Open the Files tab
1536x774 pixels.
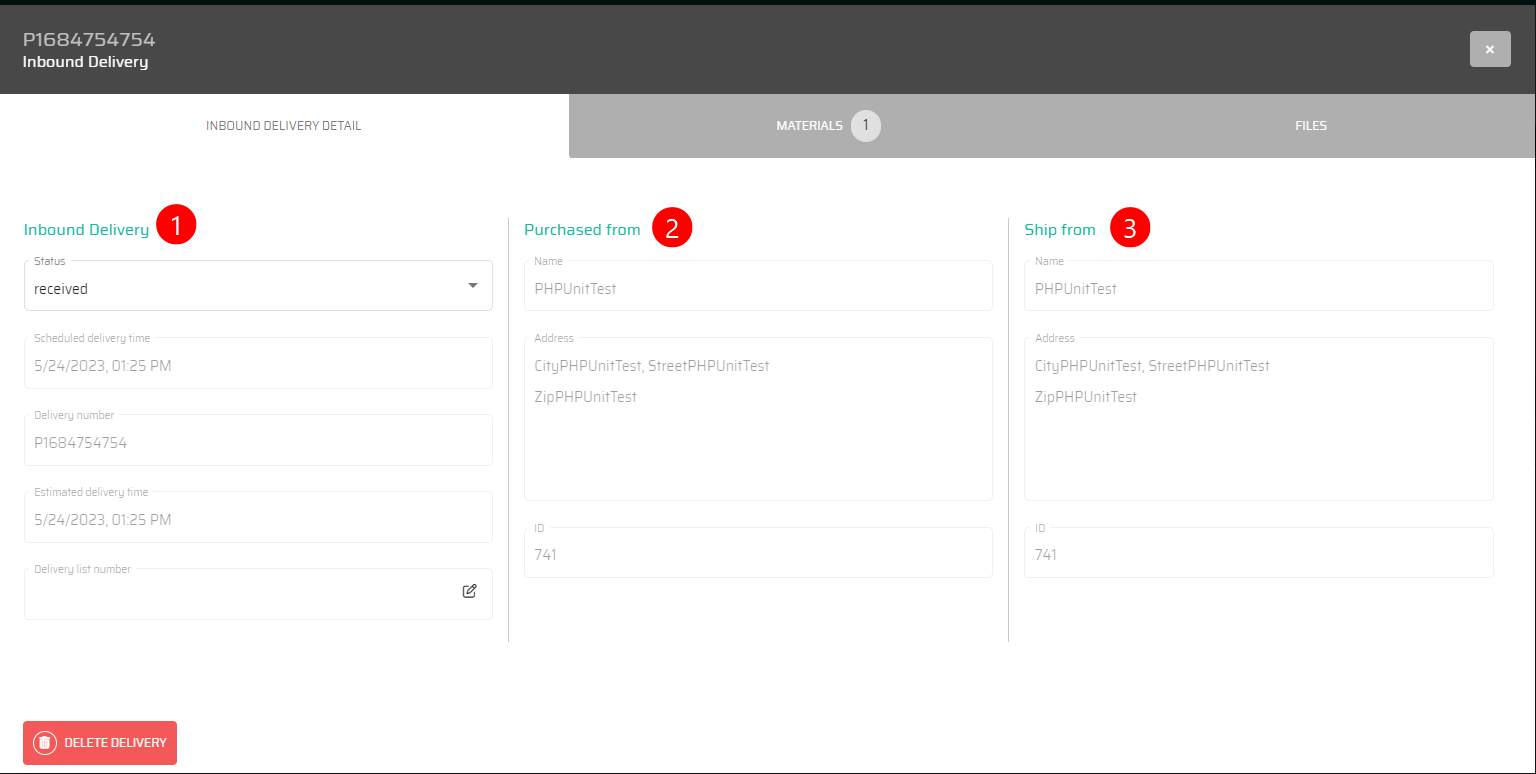point(1310,126)
